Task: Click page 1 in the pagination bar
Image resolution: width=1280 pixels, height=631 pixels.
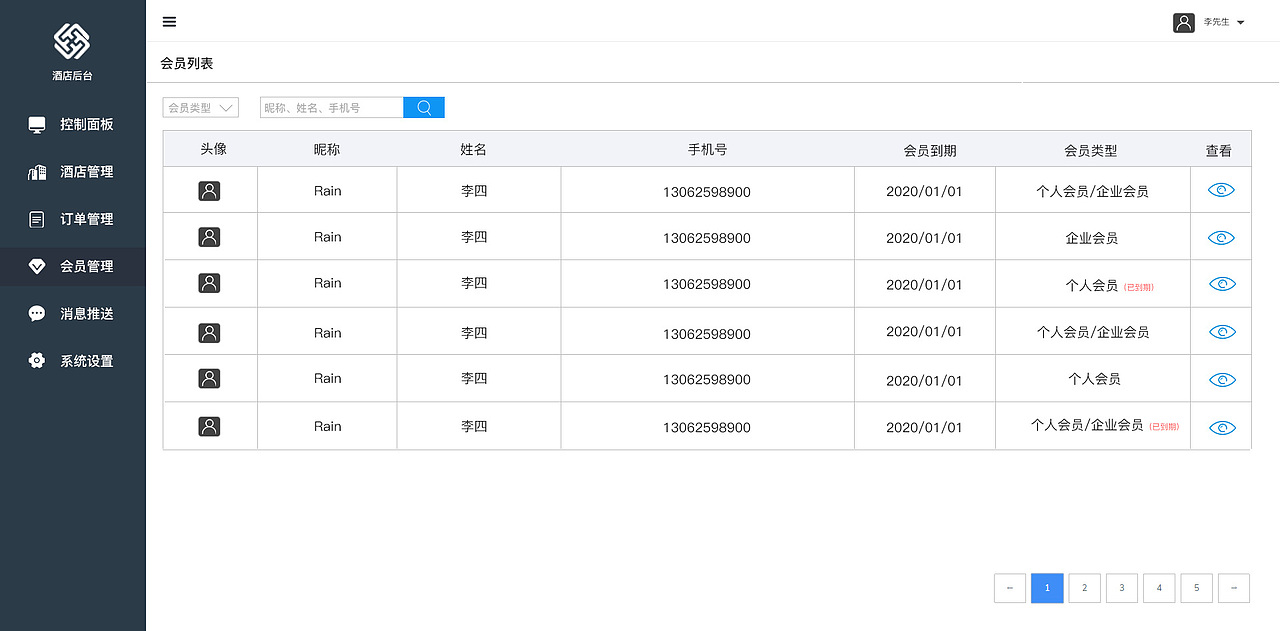Action: coord(1046,588)
